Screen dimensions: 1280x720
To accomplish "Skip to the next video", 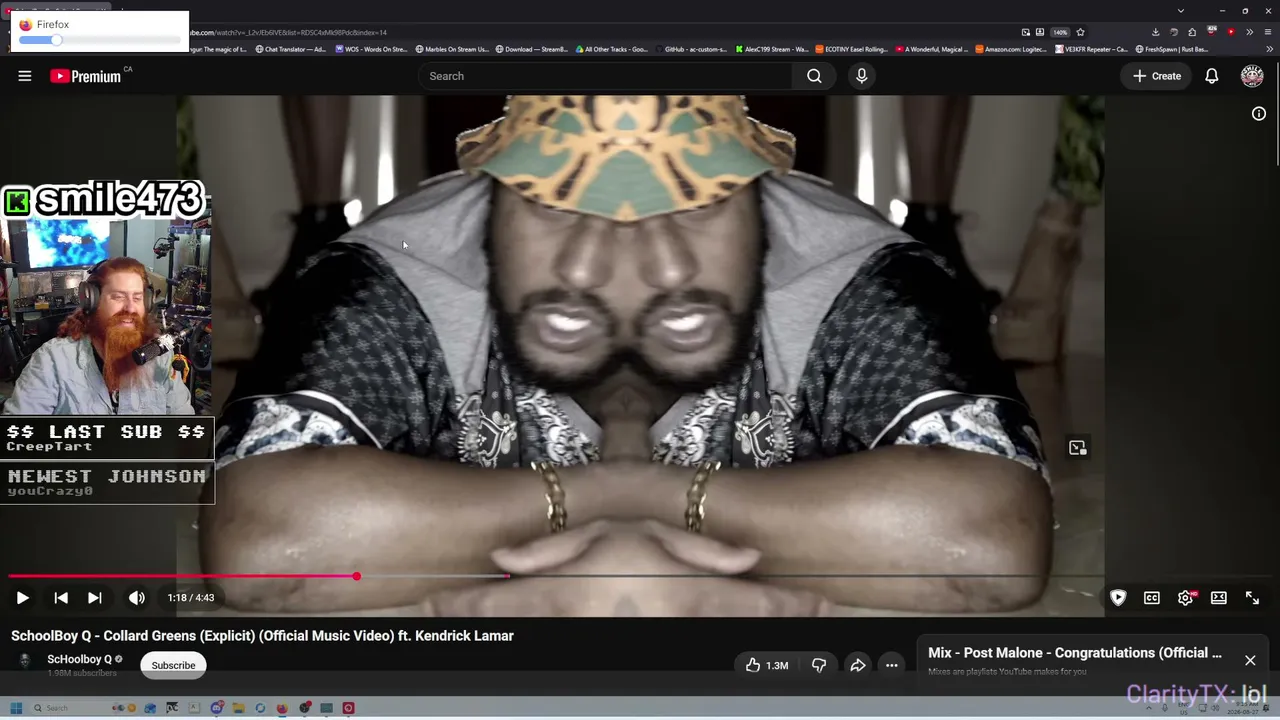I will (x=95, y=598).
